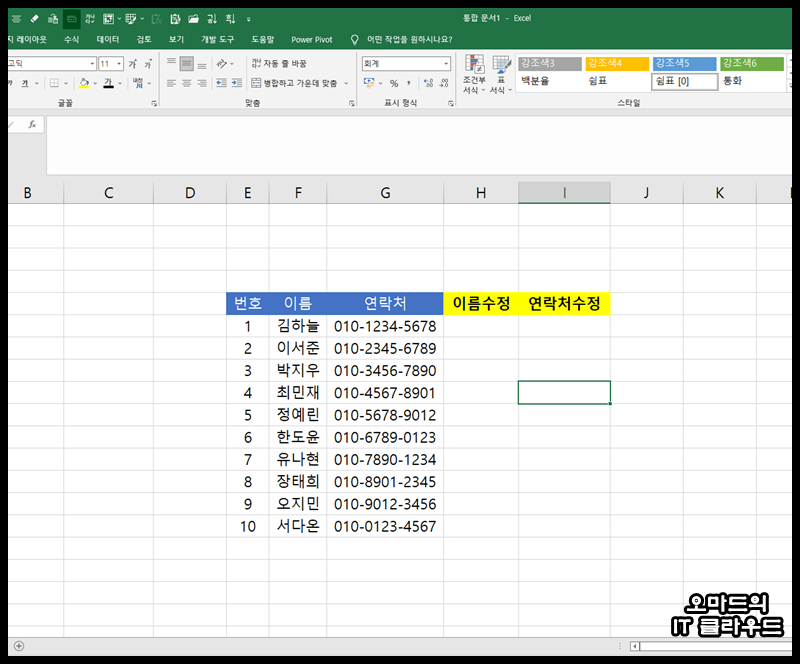Click sort descending icon in Quick Access Toolbar

pyautogui.click(x=230, y=19)
